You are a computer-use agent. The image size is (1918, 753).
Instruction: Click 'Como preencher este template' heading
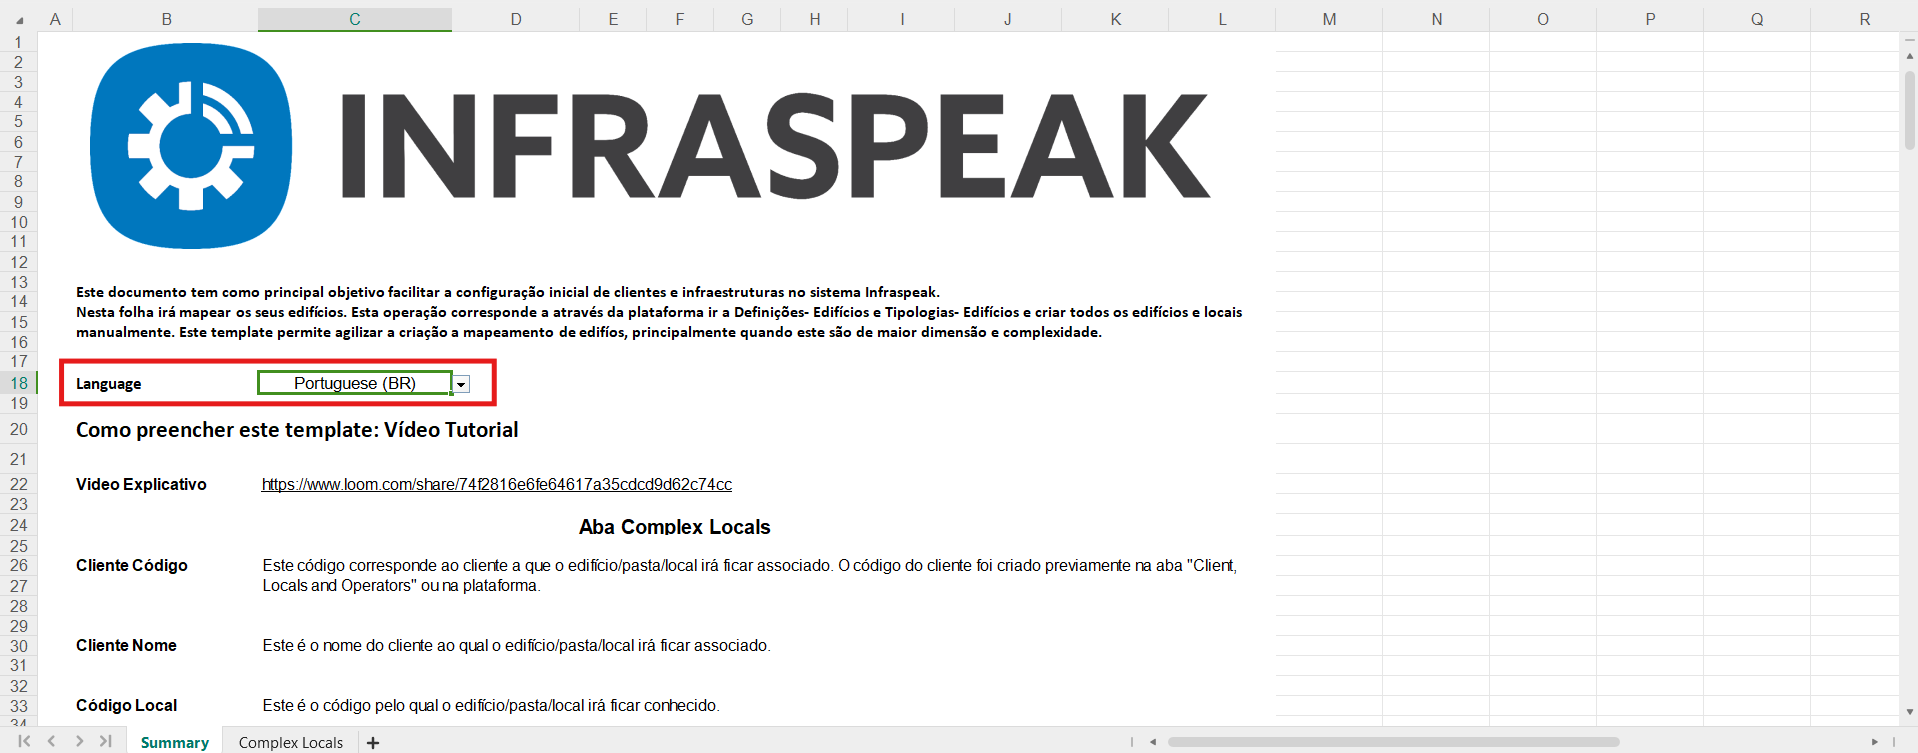pyautogui.click(x=297, y=430)
